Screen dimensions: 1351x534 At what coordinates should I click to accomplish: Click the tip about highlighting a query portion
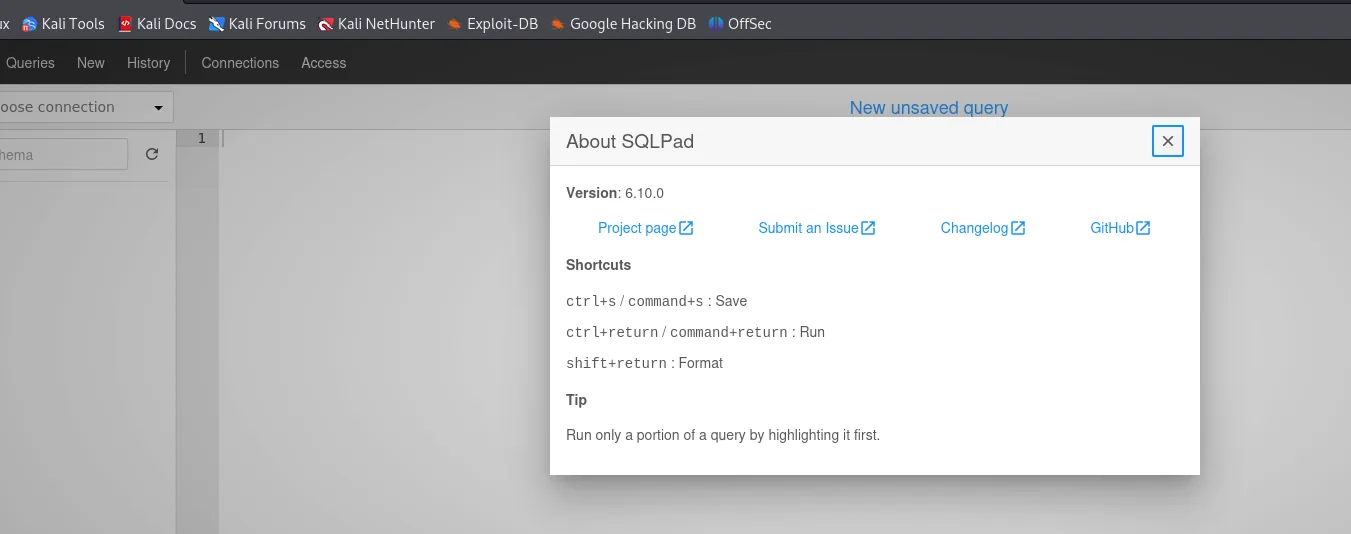coord(723,435)
